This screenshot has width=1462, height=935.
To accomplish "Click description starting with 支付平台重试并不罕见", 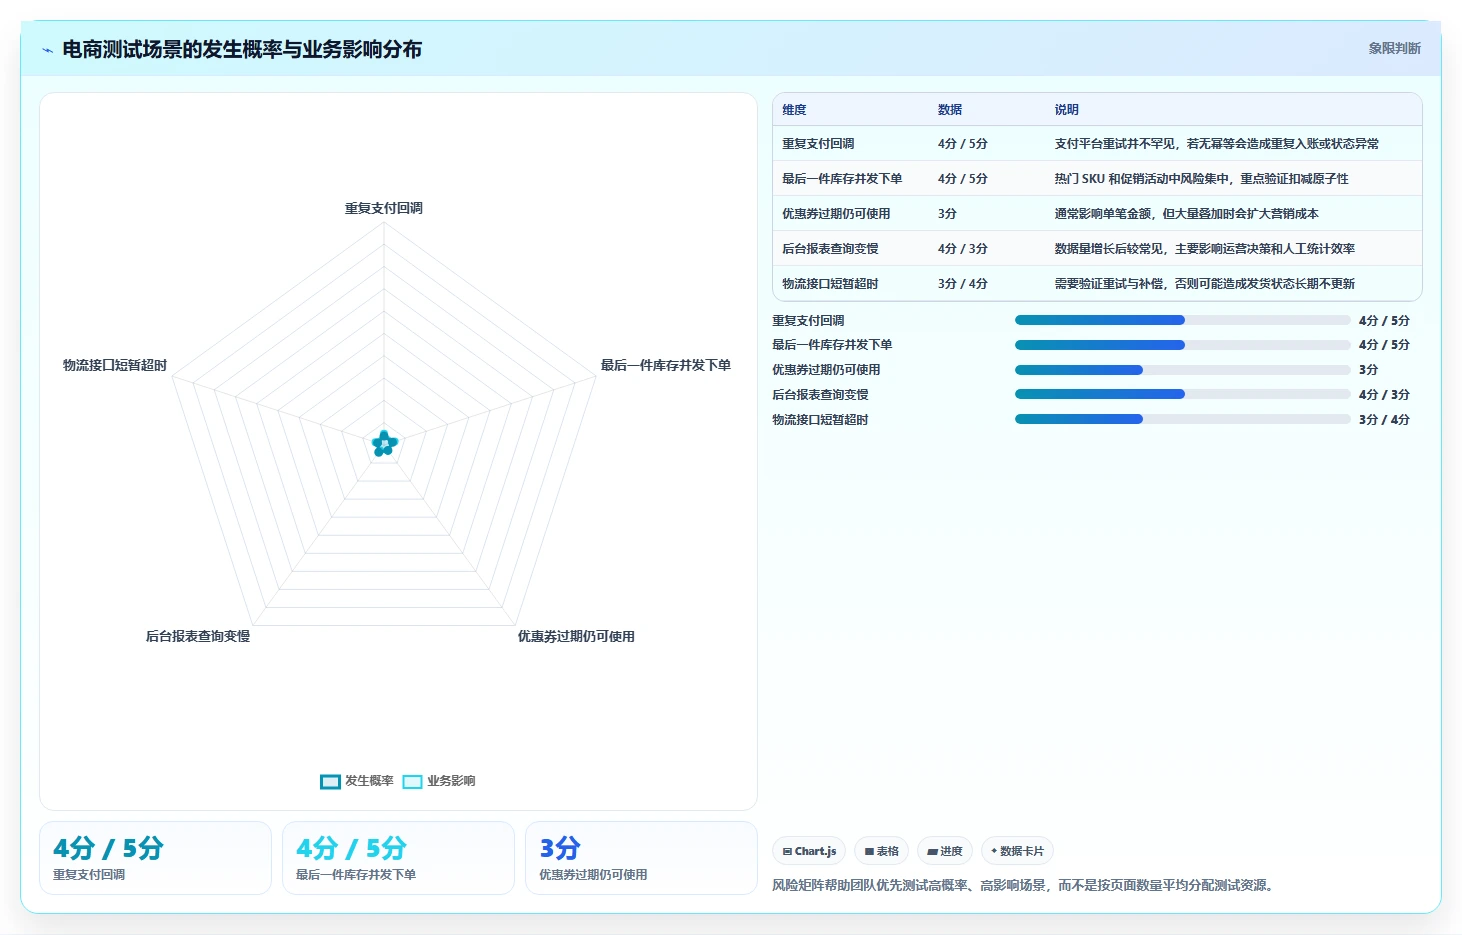I will pyautogui.click(x=1216, y=144).
